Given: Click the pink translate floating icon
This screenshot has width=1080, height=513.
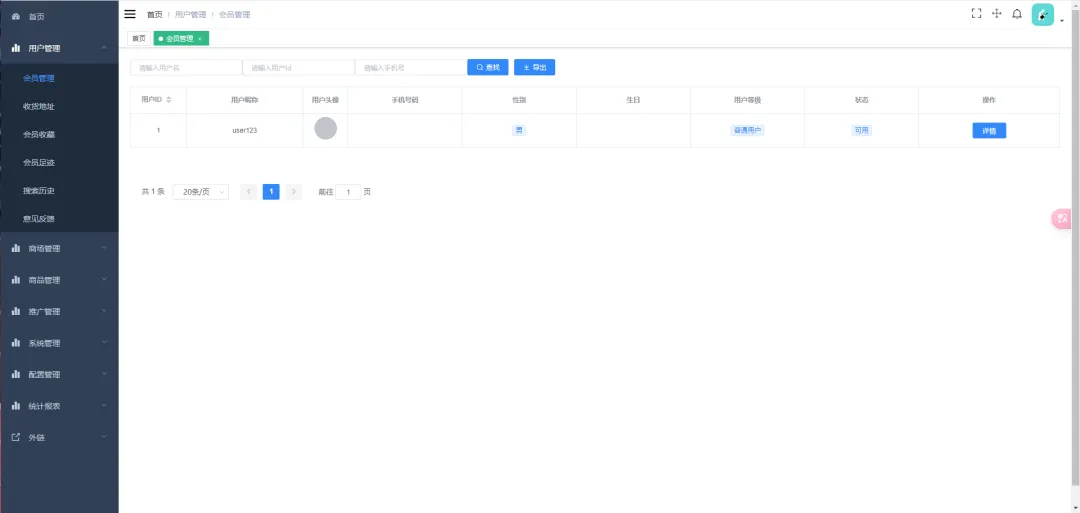Looking at the screenshot, I should point(1062,219).
